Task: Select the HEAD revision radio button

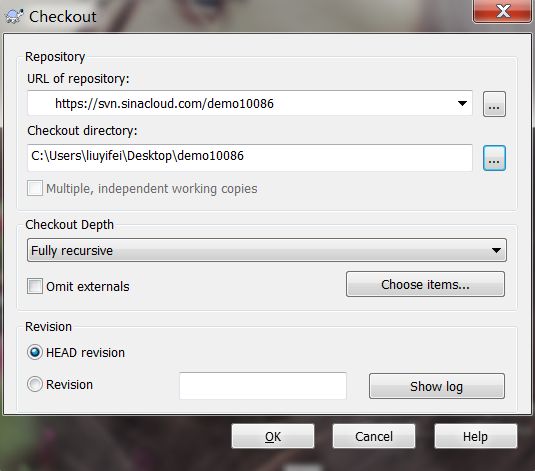Action: (x=35, y=352)
